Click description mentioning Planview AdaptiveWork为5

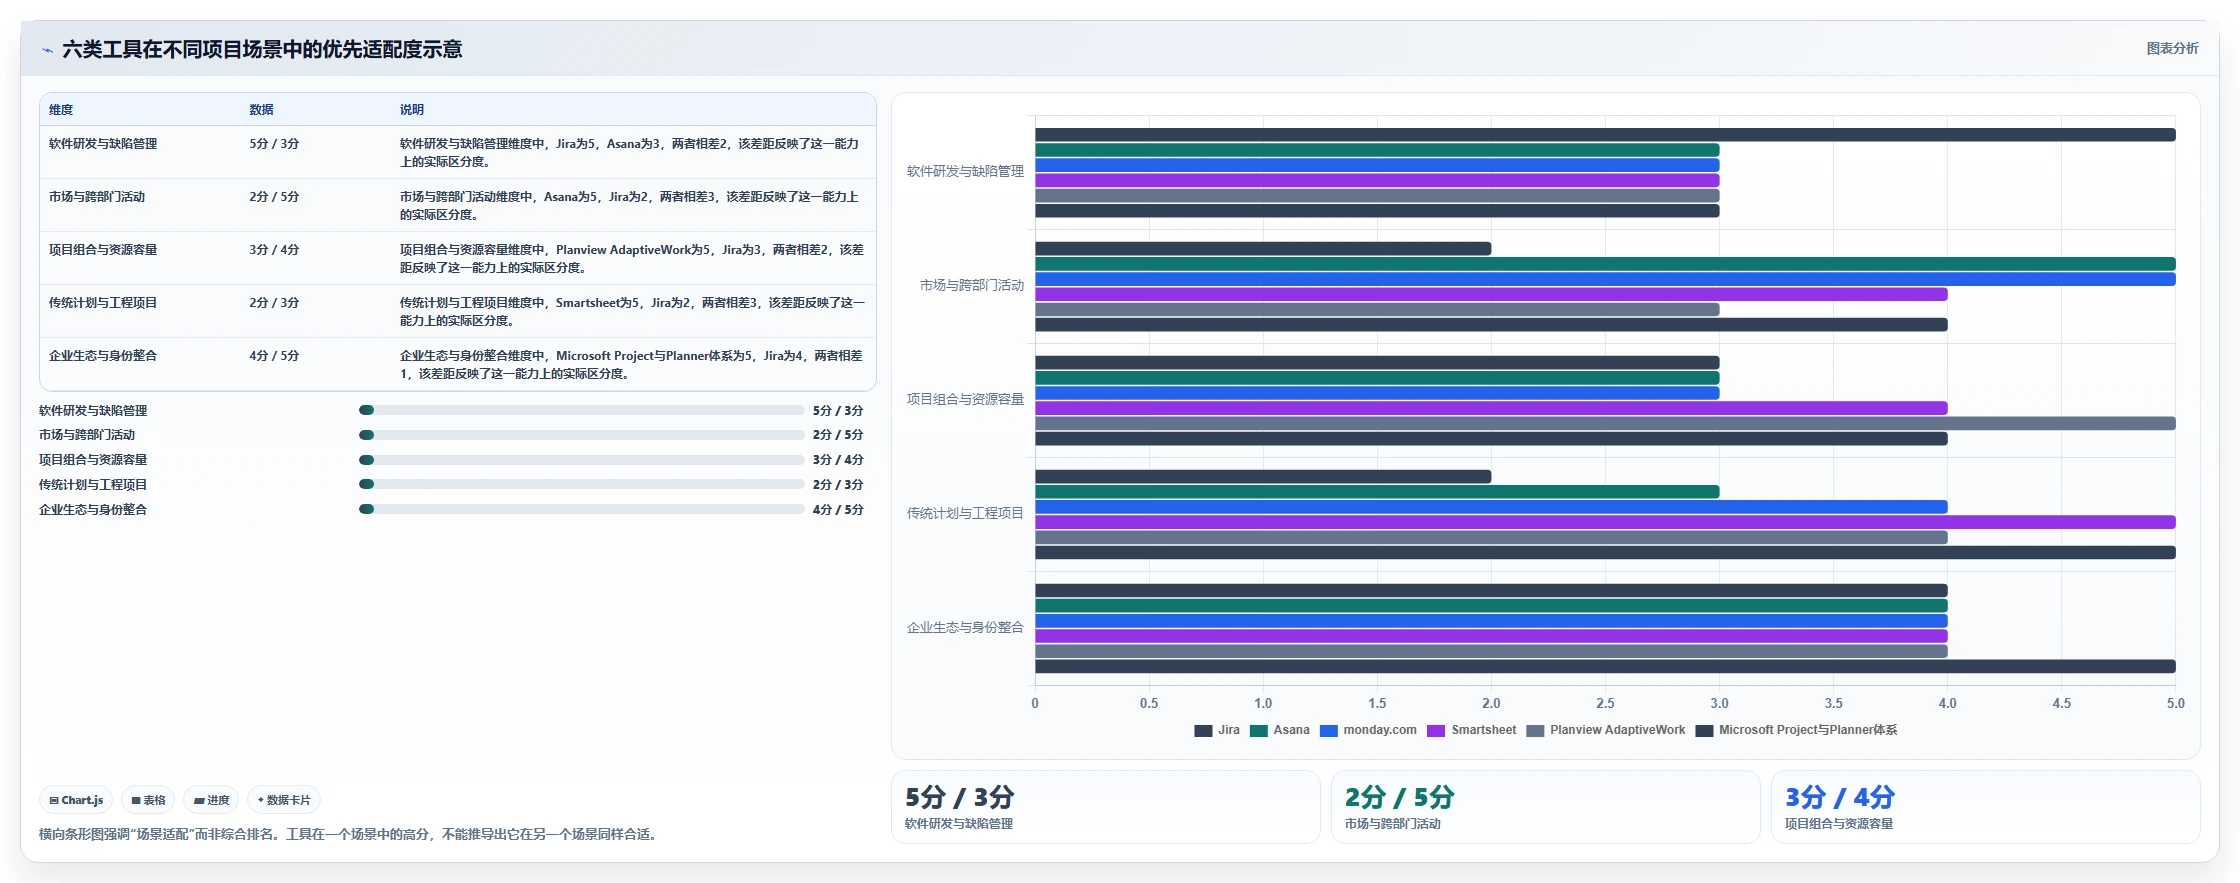(x=632, y=259)
